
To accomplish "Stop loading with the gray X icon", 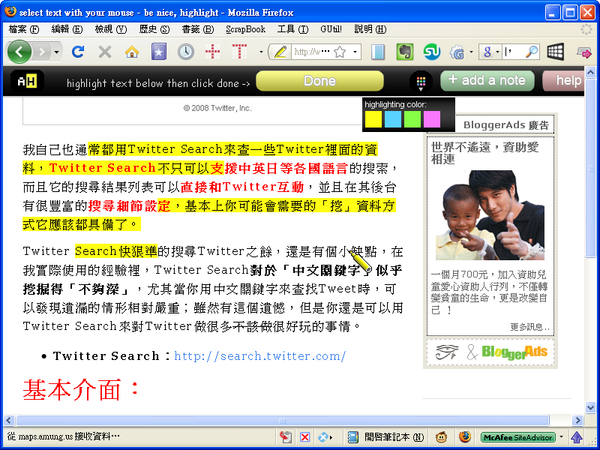I will 105,52.
